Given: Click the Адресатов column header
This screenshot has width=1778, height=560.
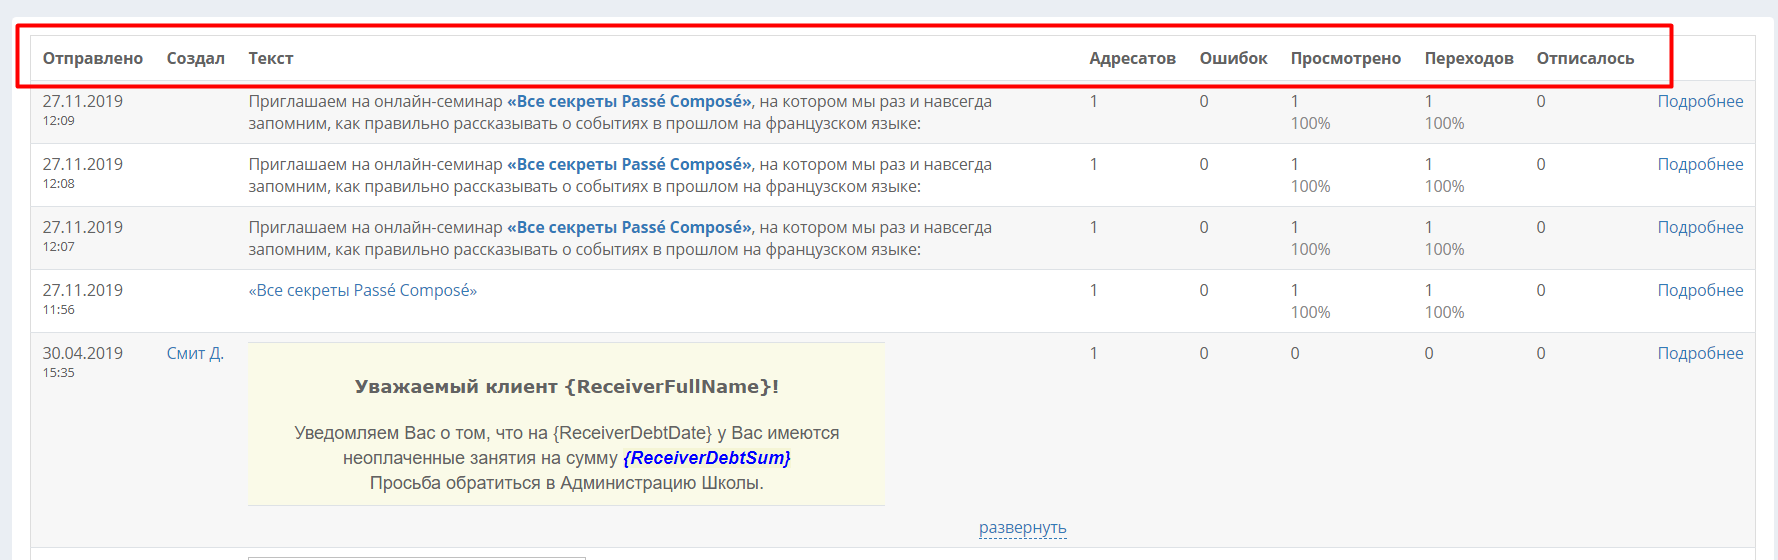Looking at the screenshot, I should pos(1133,58).
